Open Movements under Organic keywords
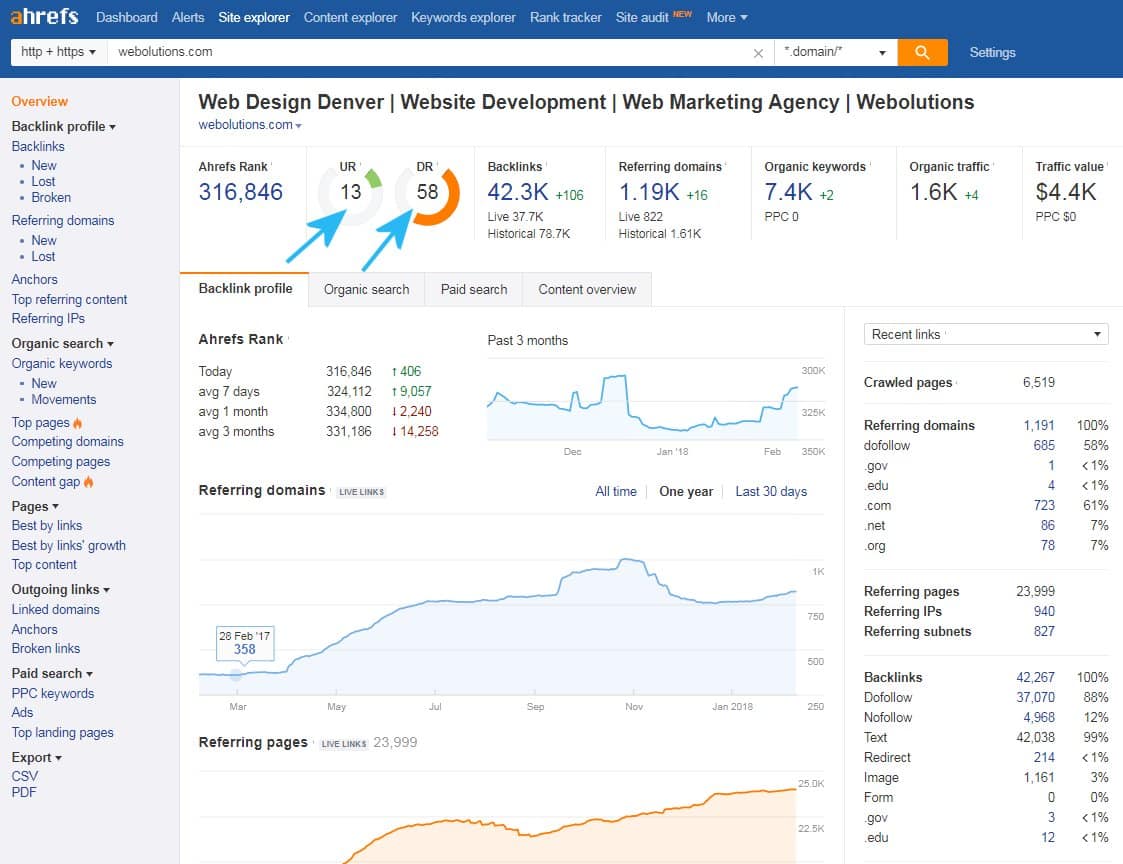This screenshot has height=864, width=1123. point(64,400)
